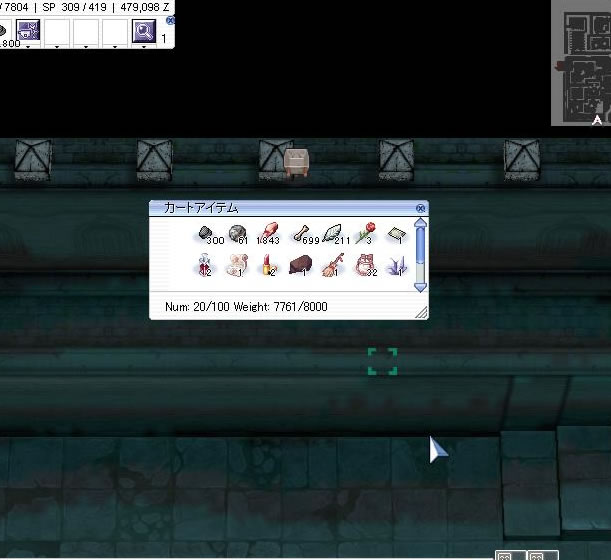The image size is (611, 560).
Task: Click the cart window's corner resize grip
Action: (x=422, y=313)
